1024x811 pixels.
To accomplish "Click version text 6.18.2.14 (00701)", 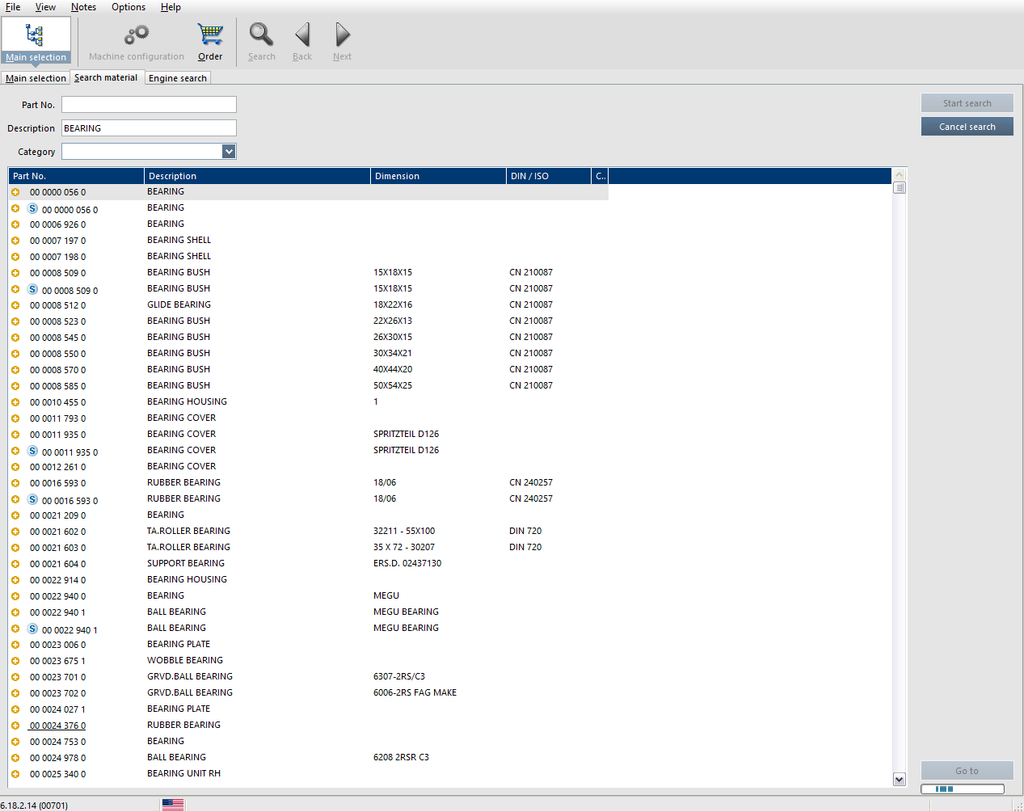I will coord(34,805).
